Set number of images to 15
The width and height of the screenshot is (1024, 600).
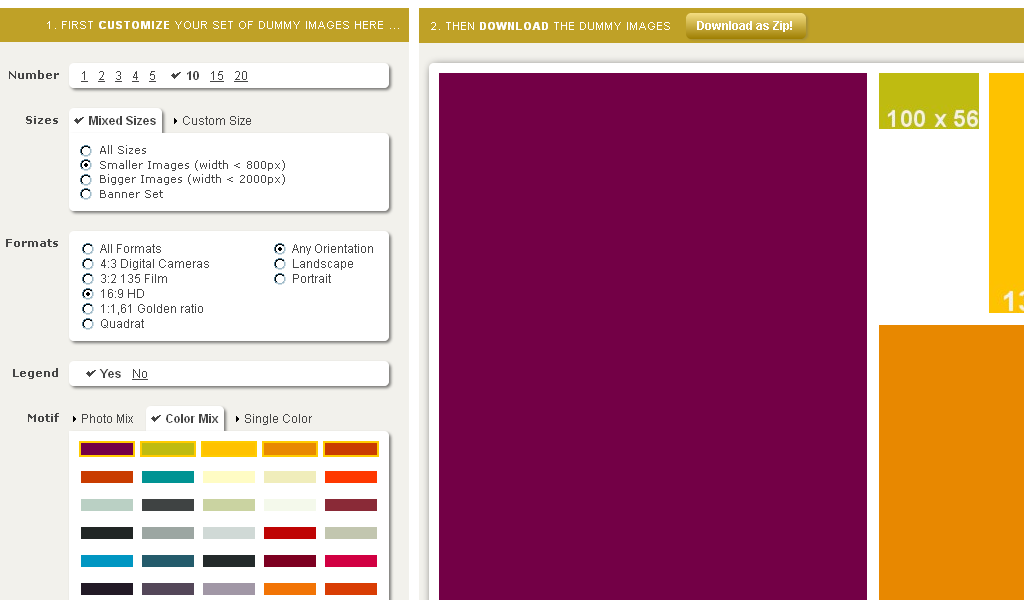pyautogui.click(x=217, y=76)
